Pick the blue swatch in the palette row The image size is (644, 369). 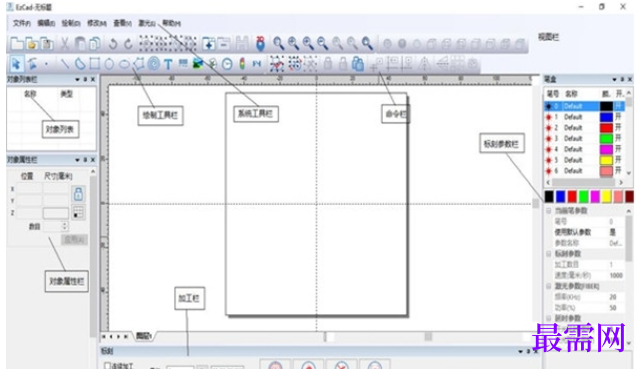click(560, 197)
